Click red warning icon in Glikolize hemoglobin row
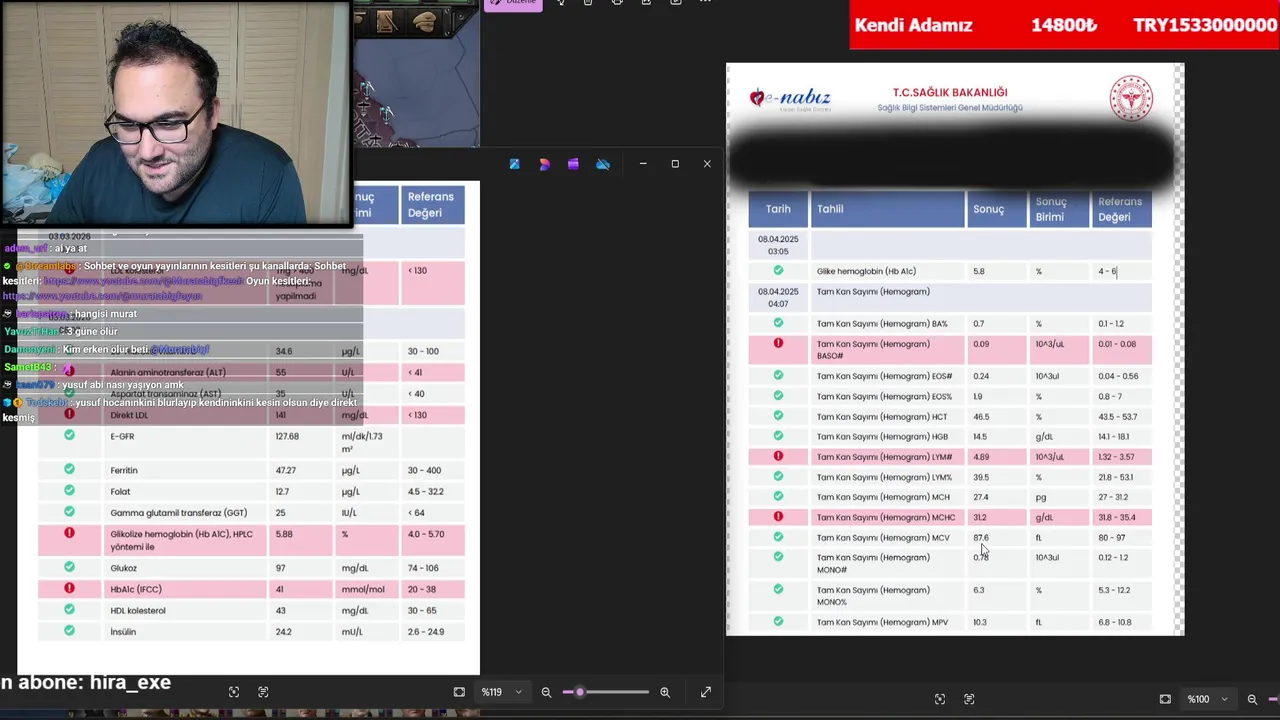Screen dimensions: 1280x720 click(69, 533)
